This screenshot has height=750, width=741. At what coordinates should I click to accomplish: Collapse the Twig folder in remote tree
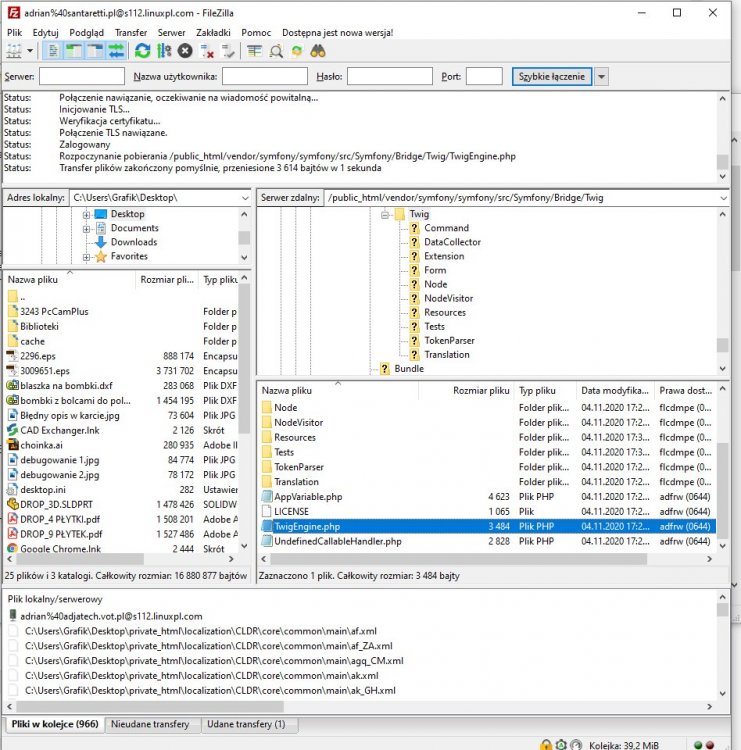tap(385, 215)
